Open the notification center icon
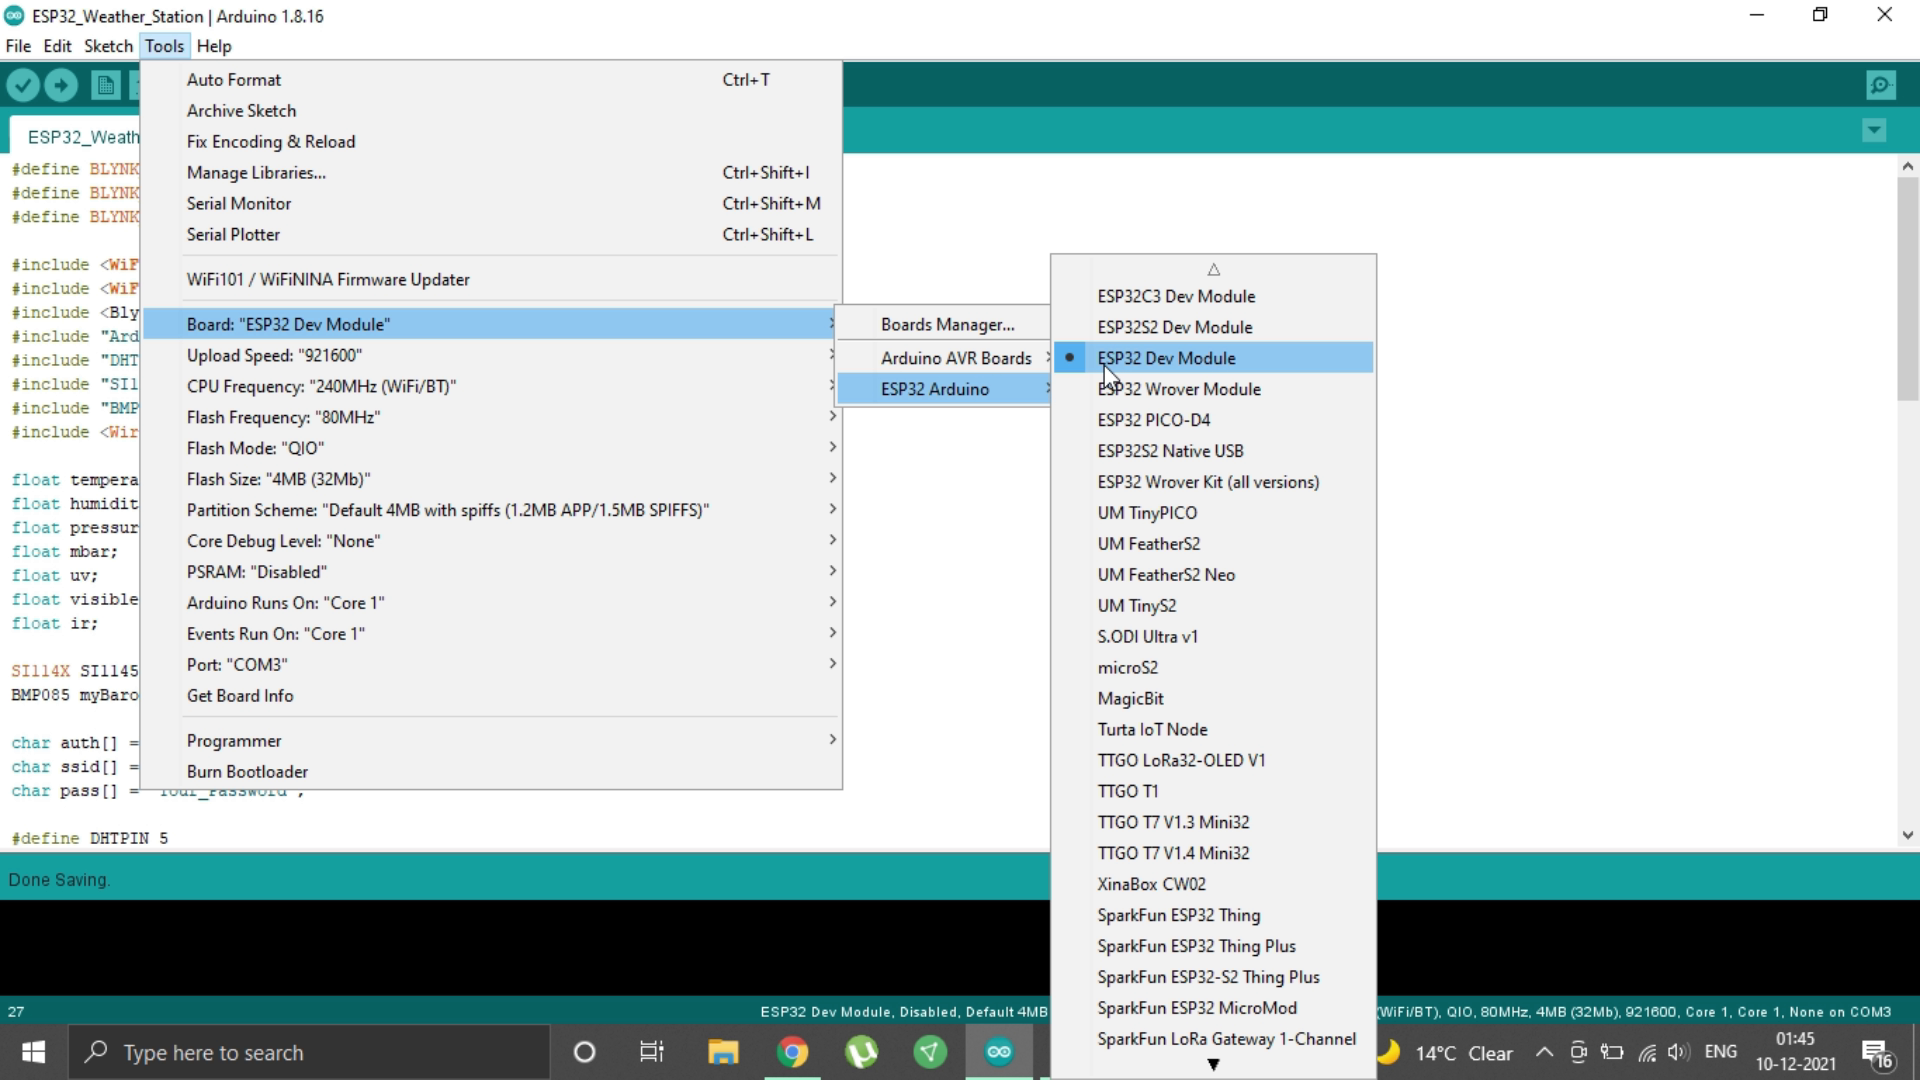1920x1080 pixels. click(1877, 1053)
